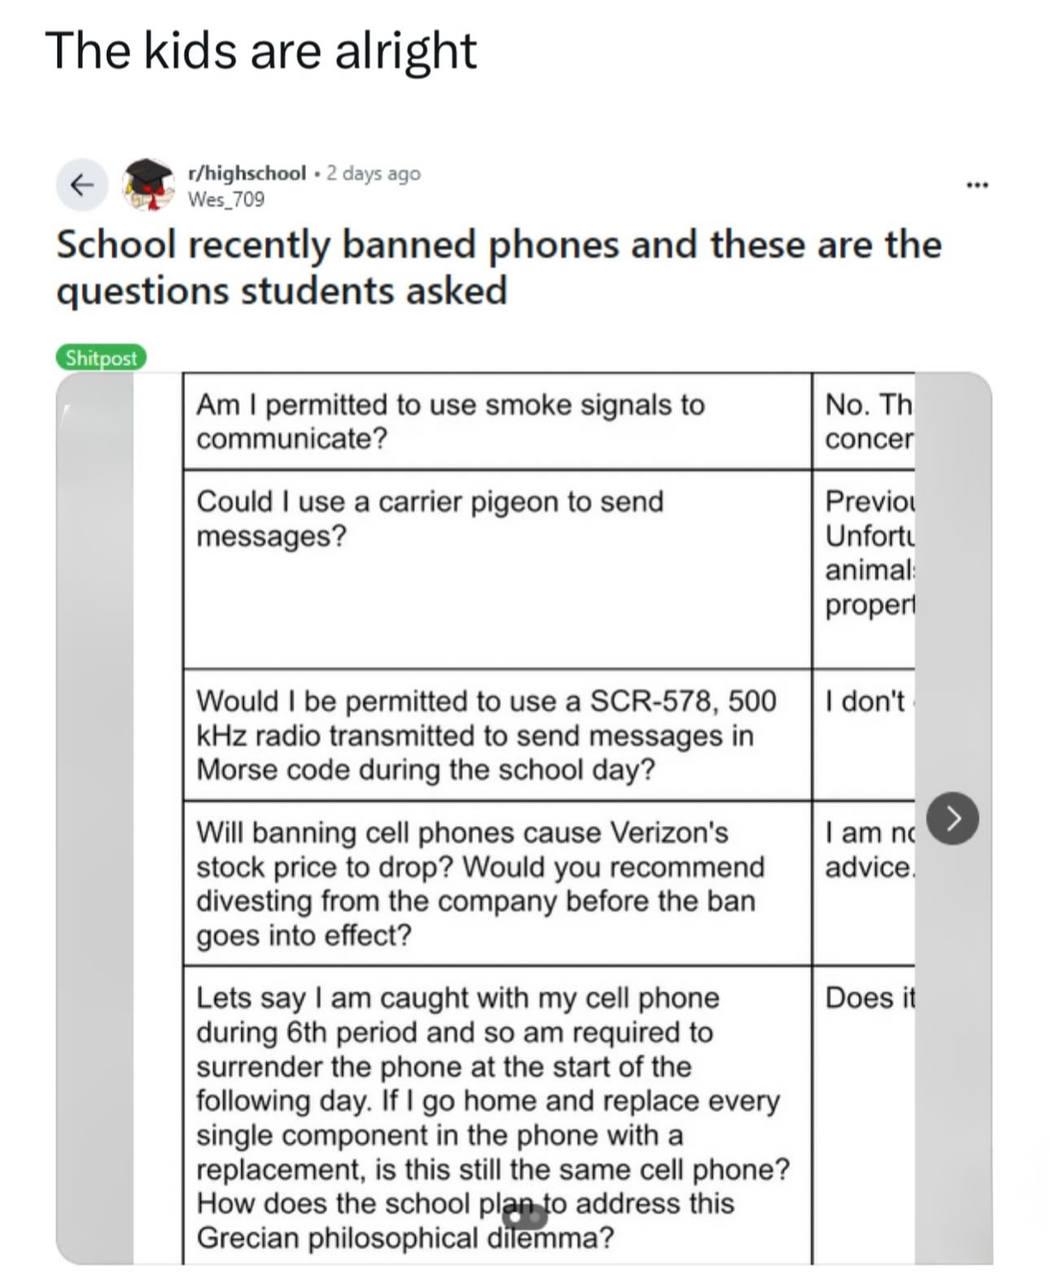Click the smoke signals question cell
The height and width of the screenshot is (1280, 1050).
point(496,421)
